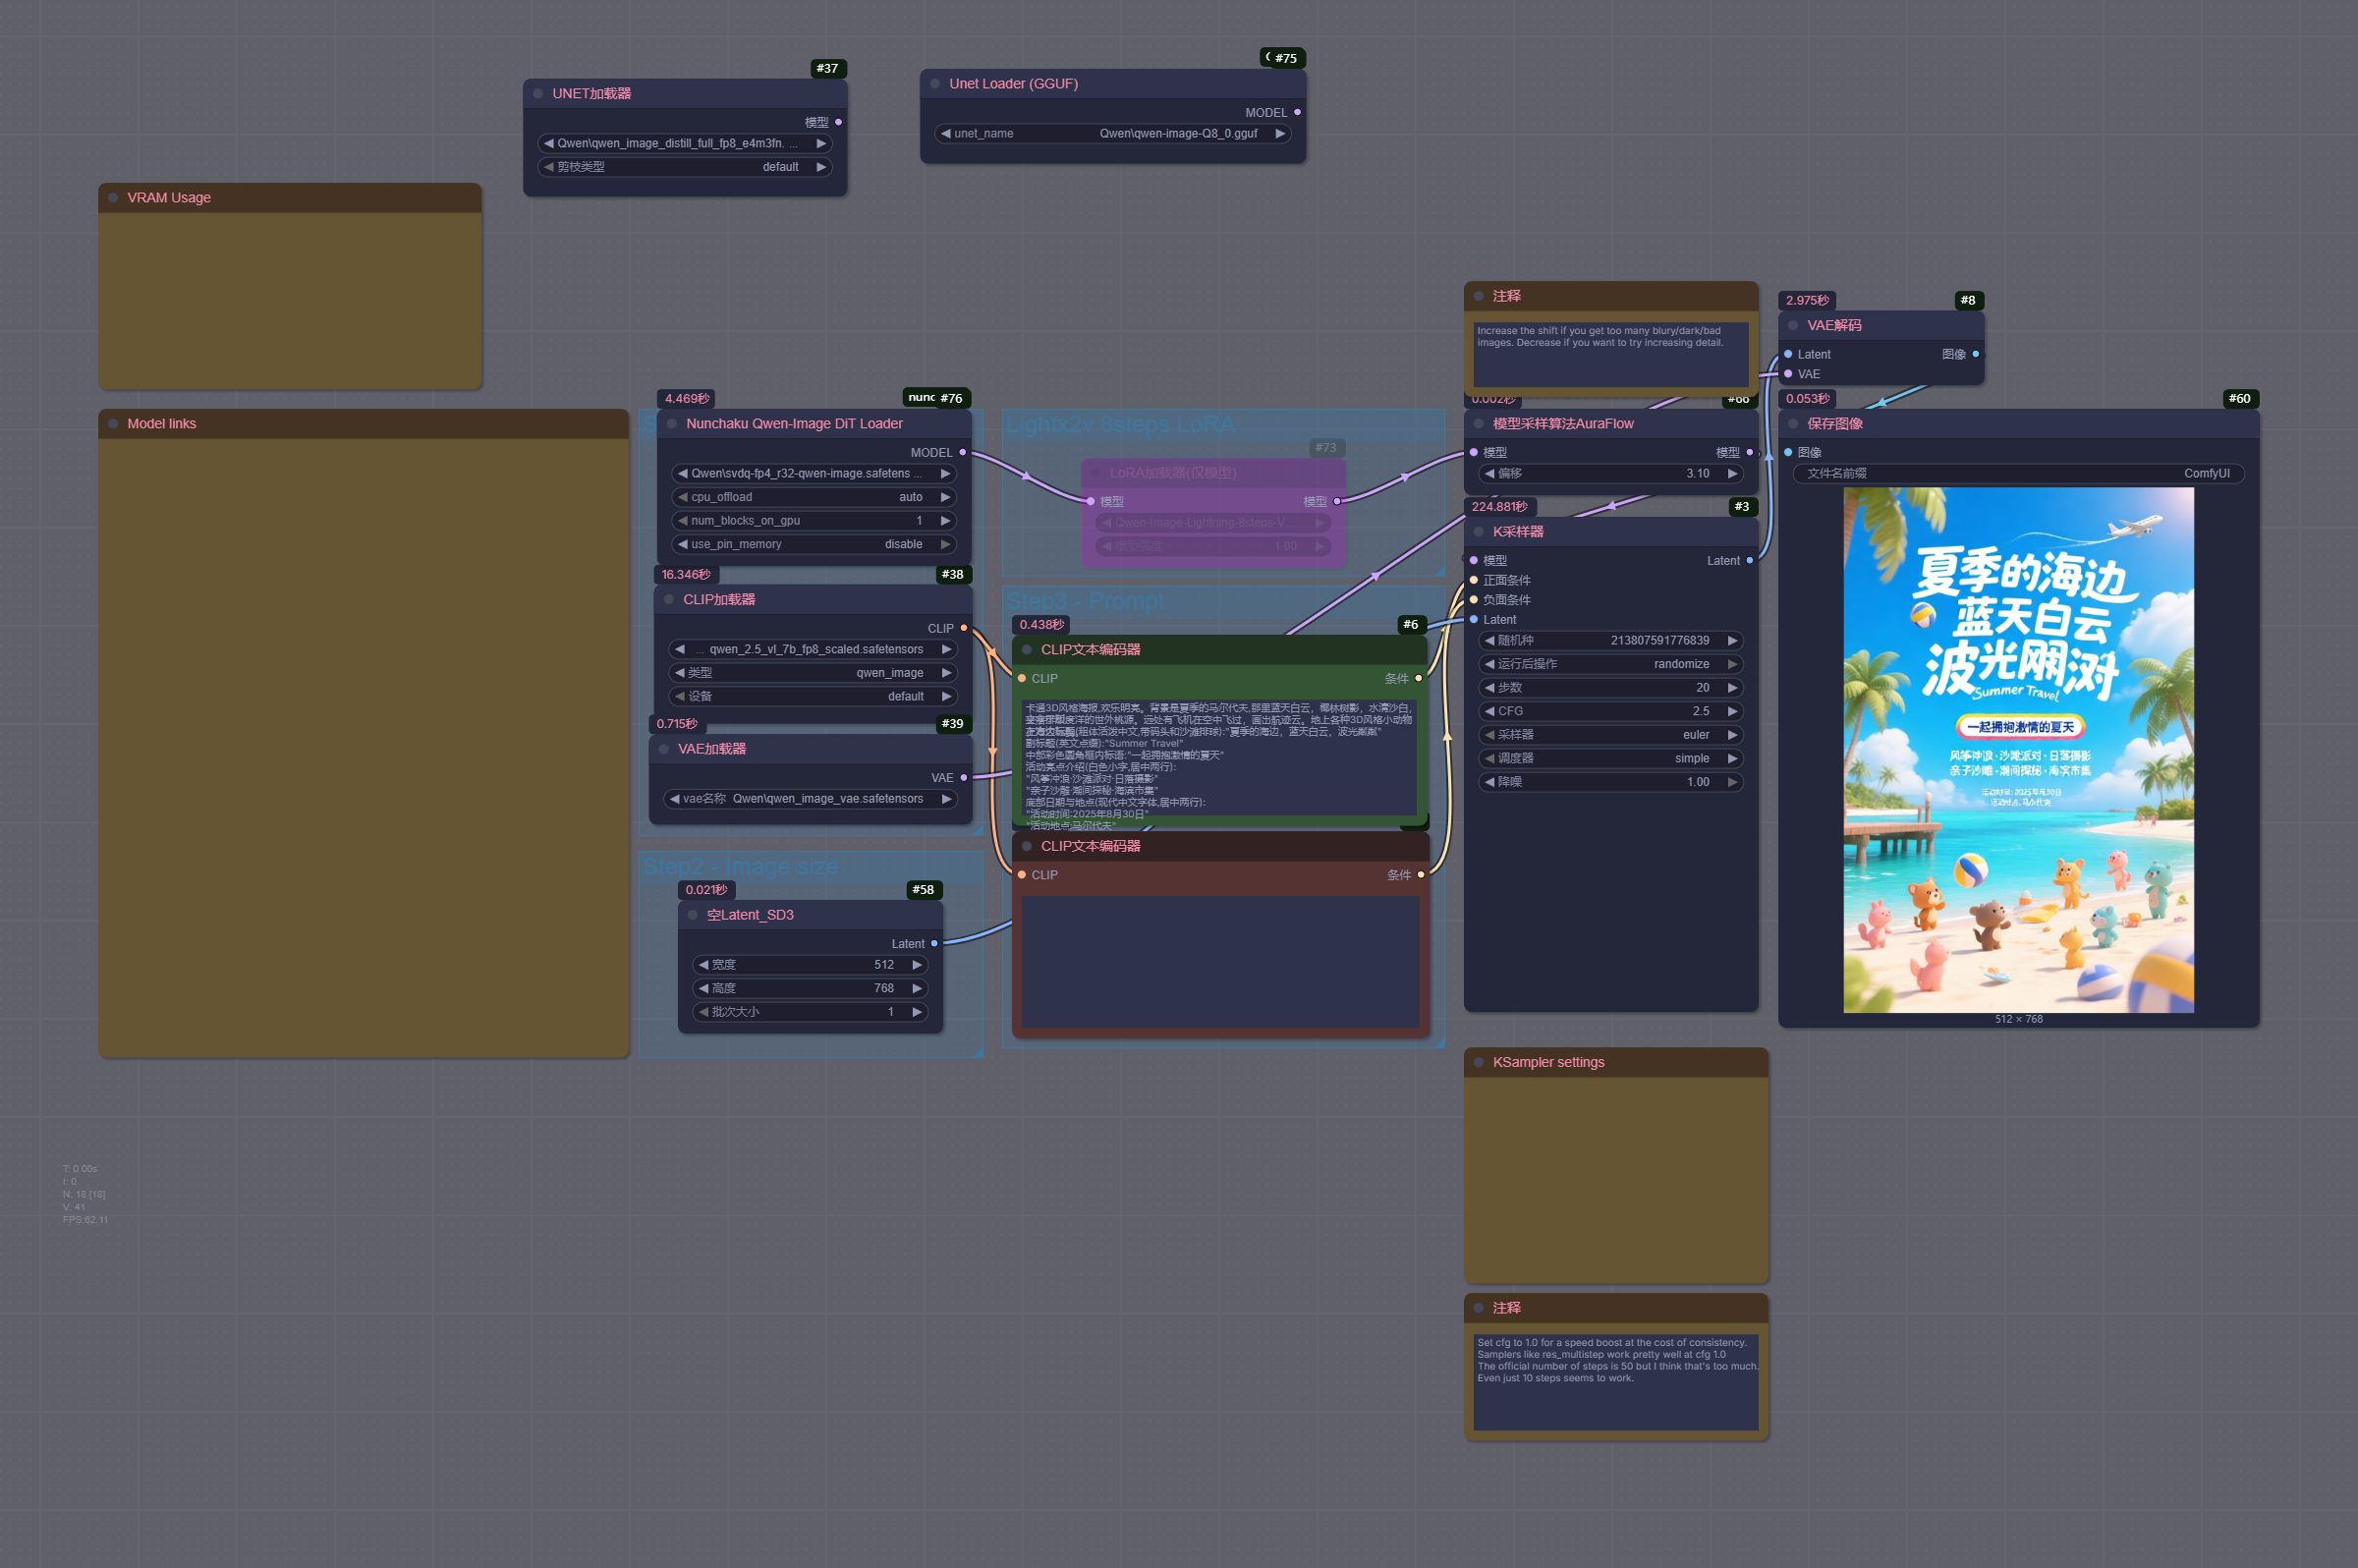Collapse the K采样器 node using its title dot
The height and width of the screenshot is (1568, 2358).
1478,532
